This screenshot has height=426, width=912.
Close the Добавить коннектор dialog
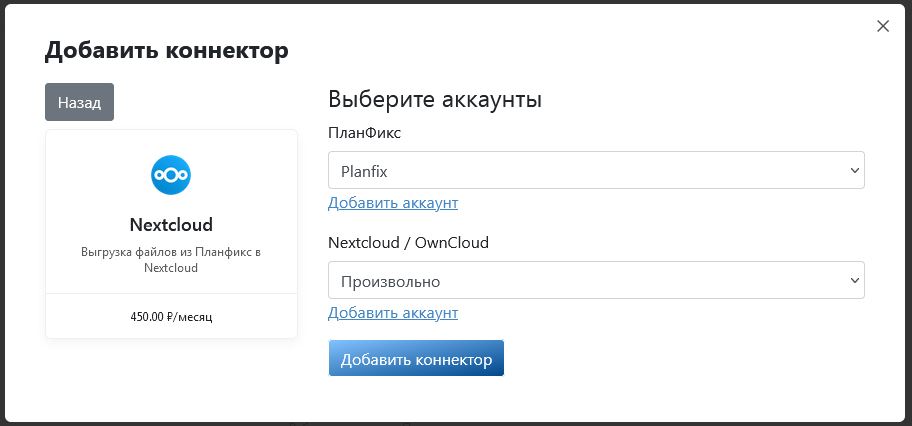(883, 26)
